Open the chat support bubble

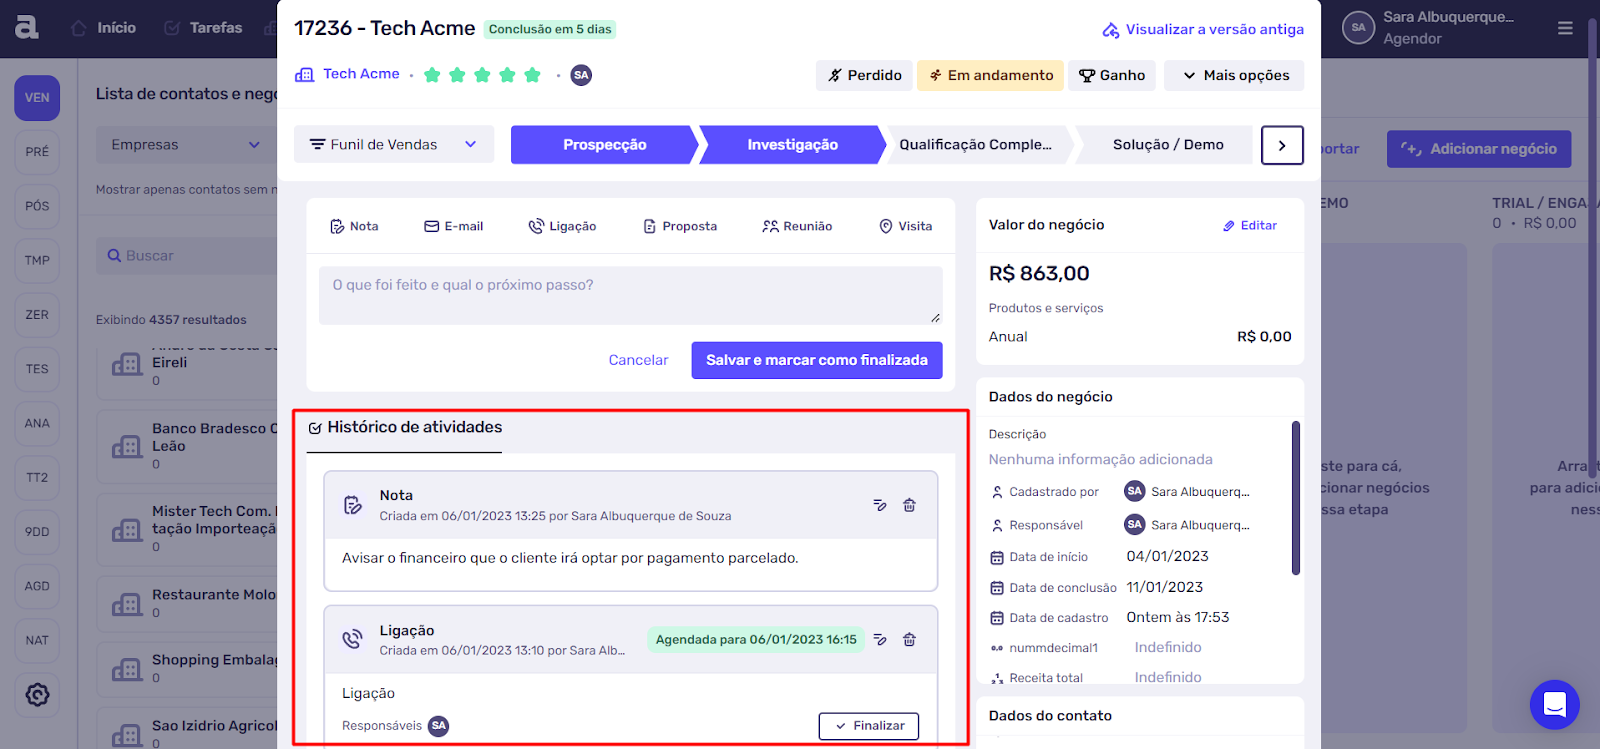coord(1554,704)
